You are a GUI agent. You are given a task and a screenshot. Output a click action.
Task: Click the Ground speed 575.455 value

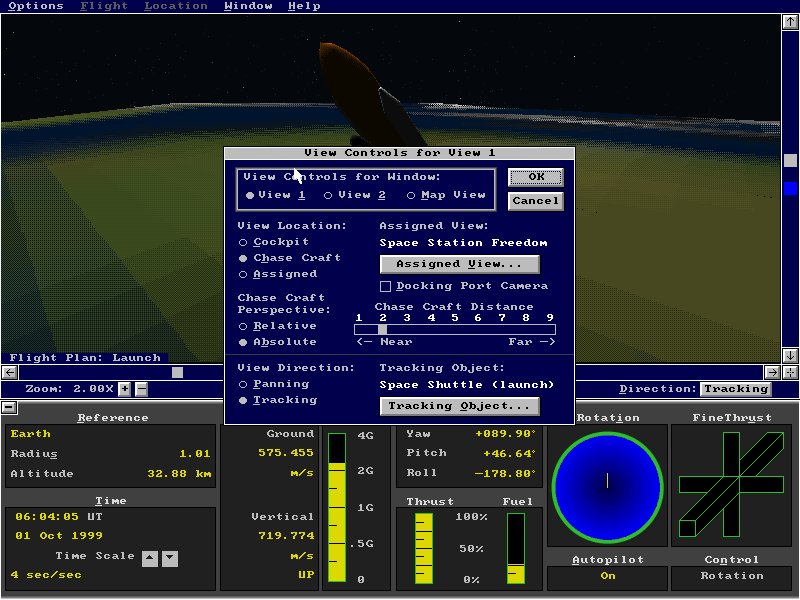point(286,453)
